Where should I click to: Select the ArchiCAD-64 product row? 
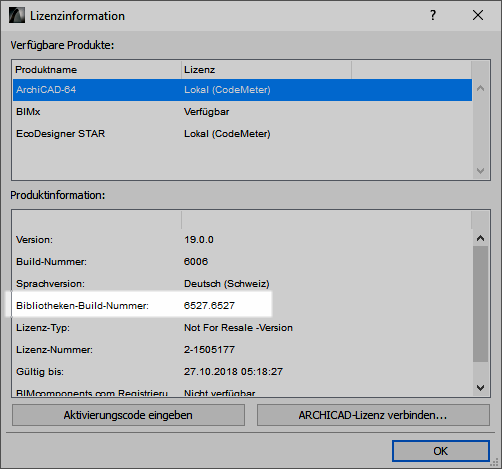tap(242, 90)
